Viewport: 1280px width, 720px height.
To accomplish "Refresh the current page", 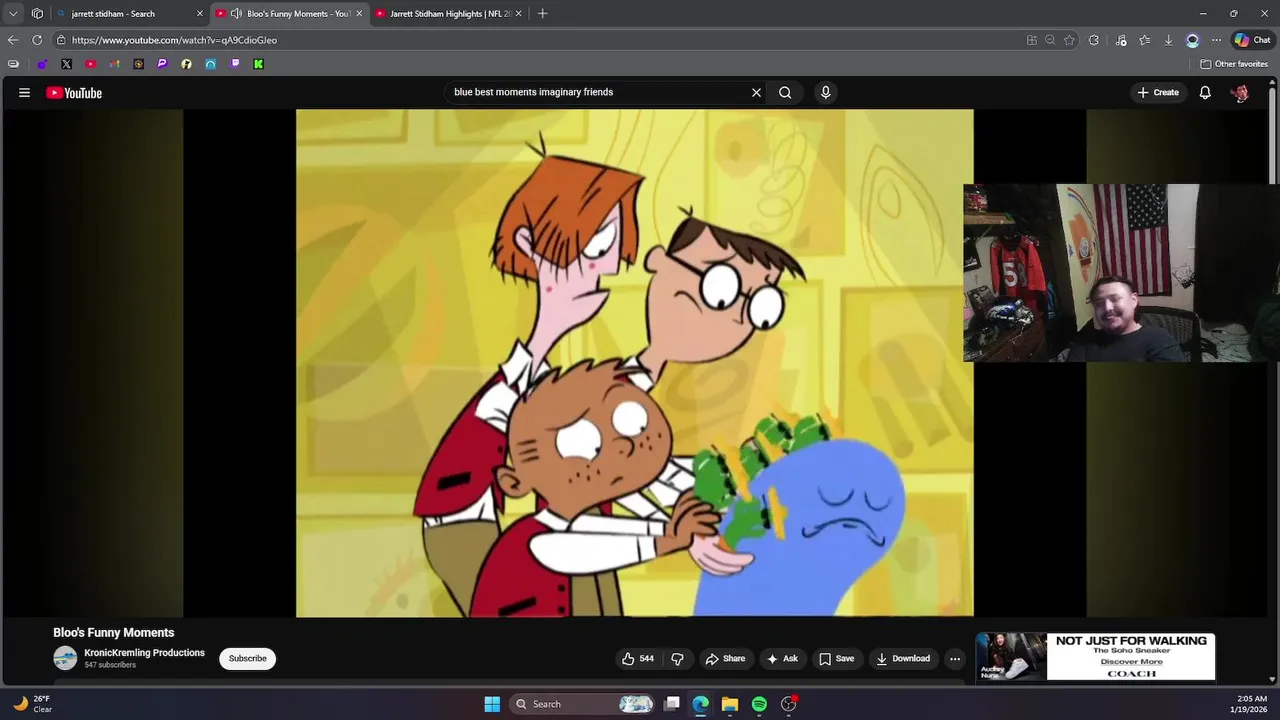I will pos(37,40).
